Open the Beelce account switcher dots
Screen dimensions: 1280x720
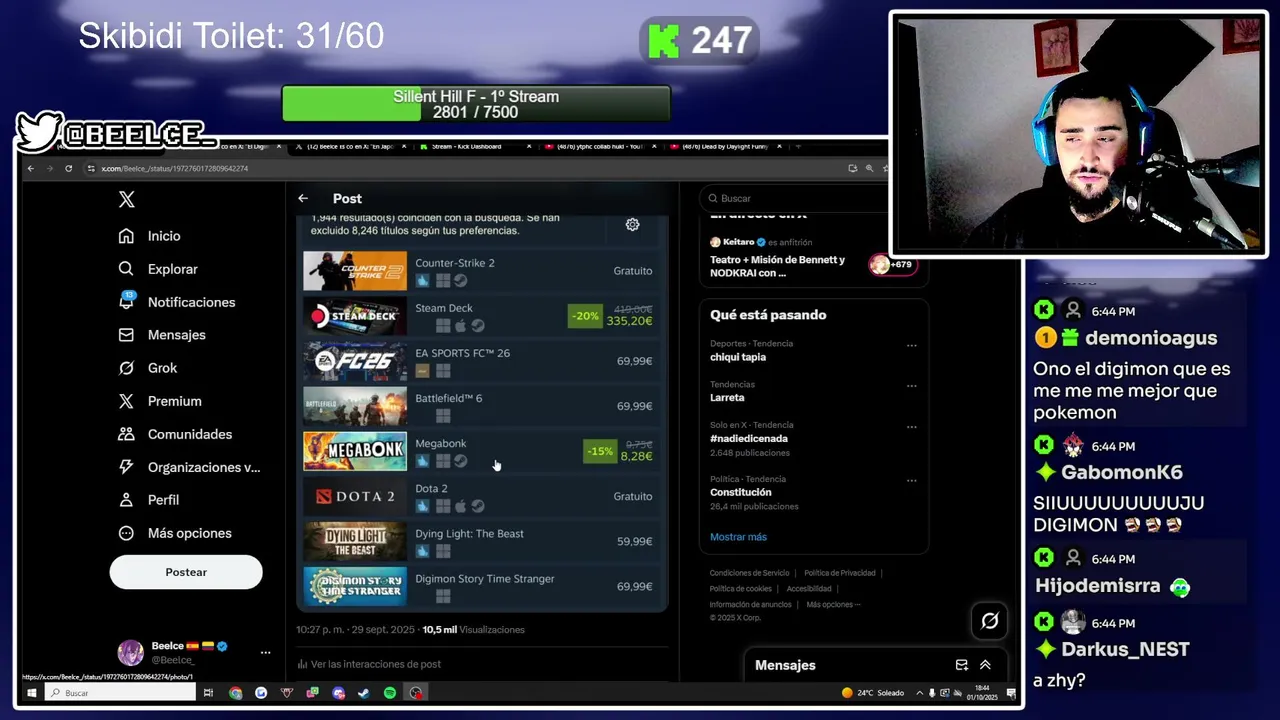pos(265,652)
